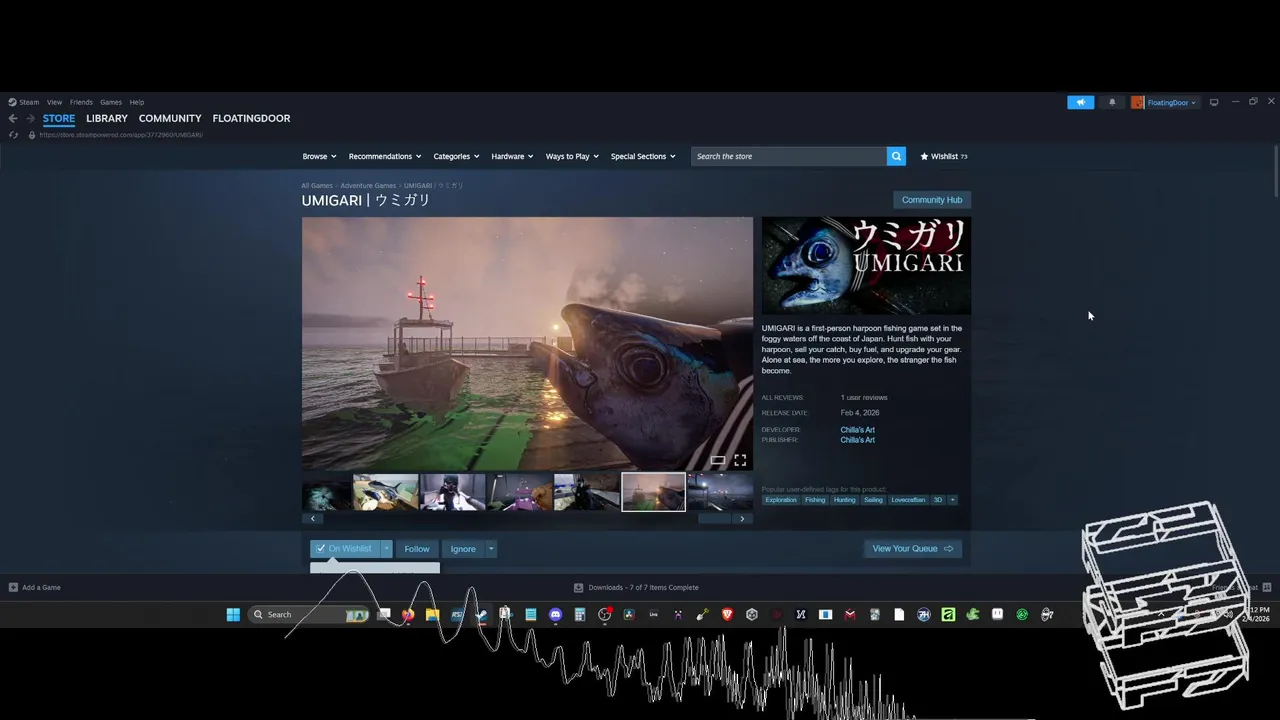Open the View menu

pyautogui.click(x=54, y=102)
